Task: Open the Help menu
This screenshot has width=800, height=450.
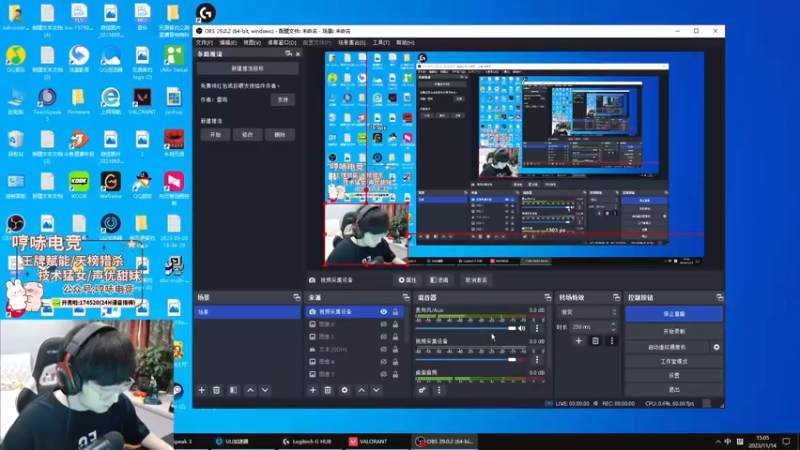Action: 405,43
